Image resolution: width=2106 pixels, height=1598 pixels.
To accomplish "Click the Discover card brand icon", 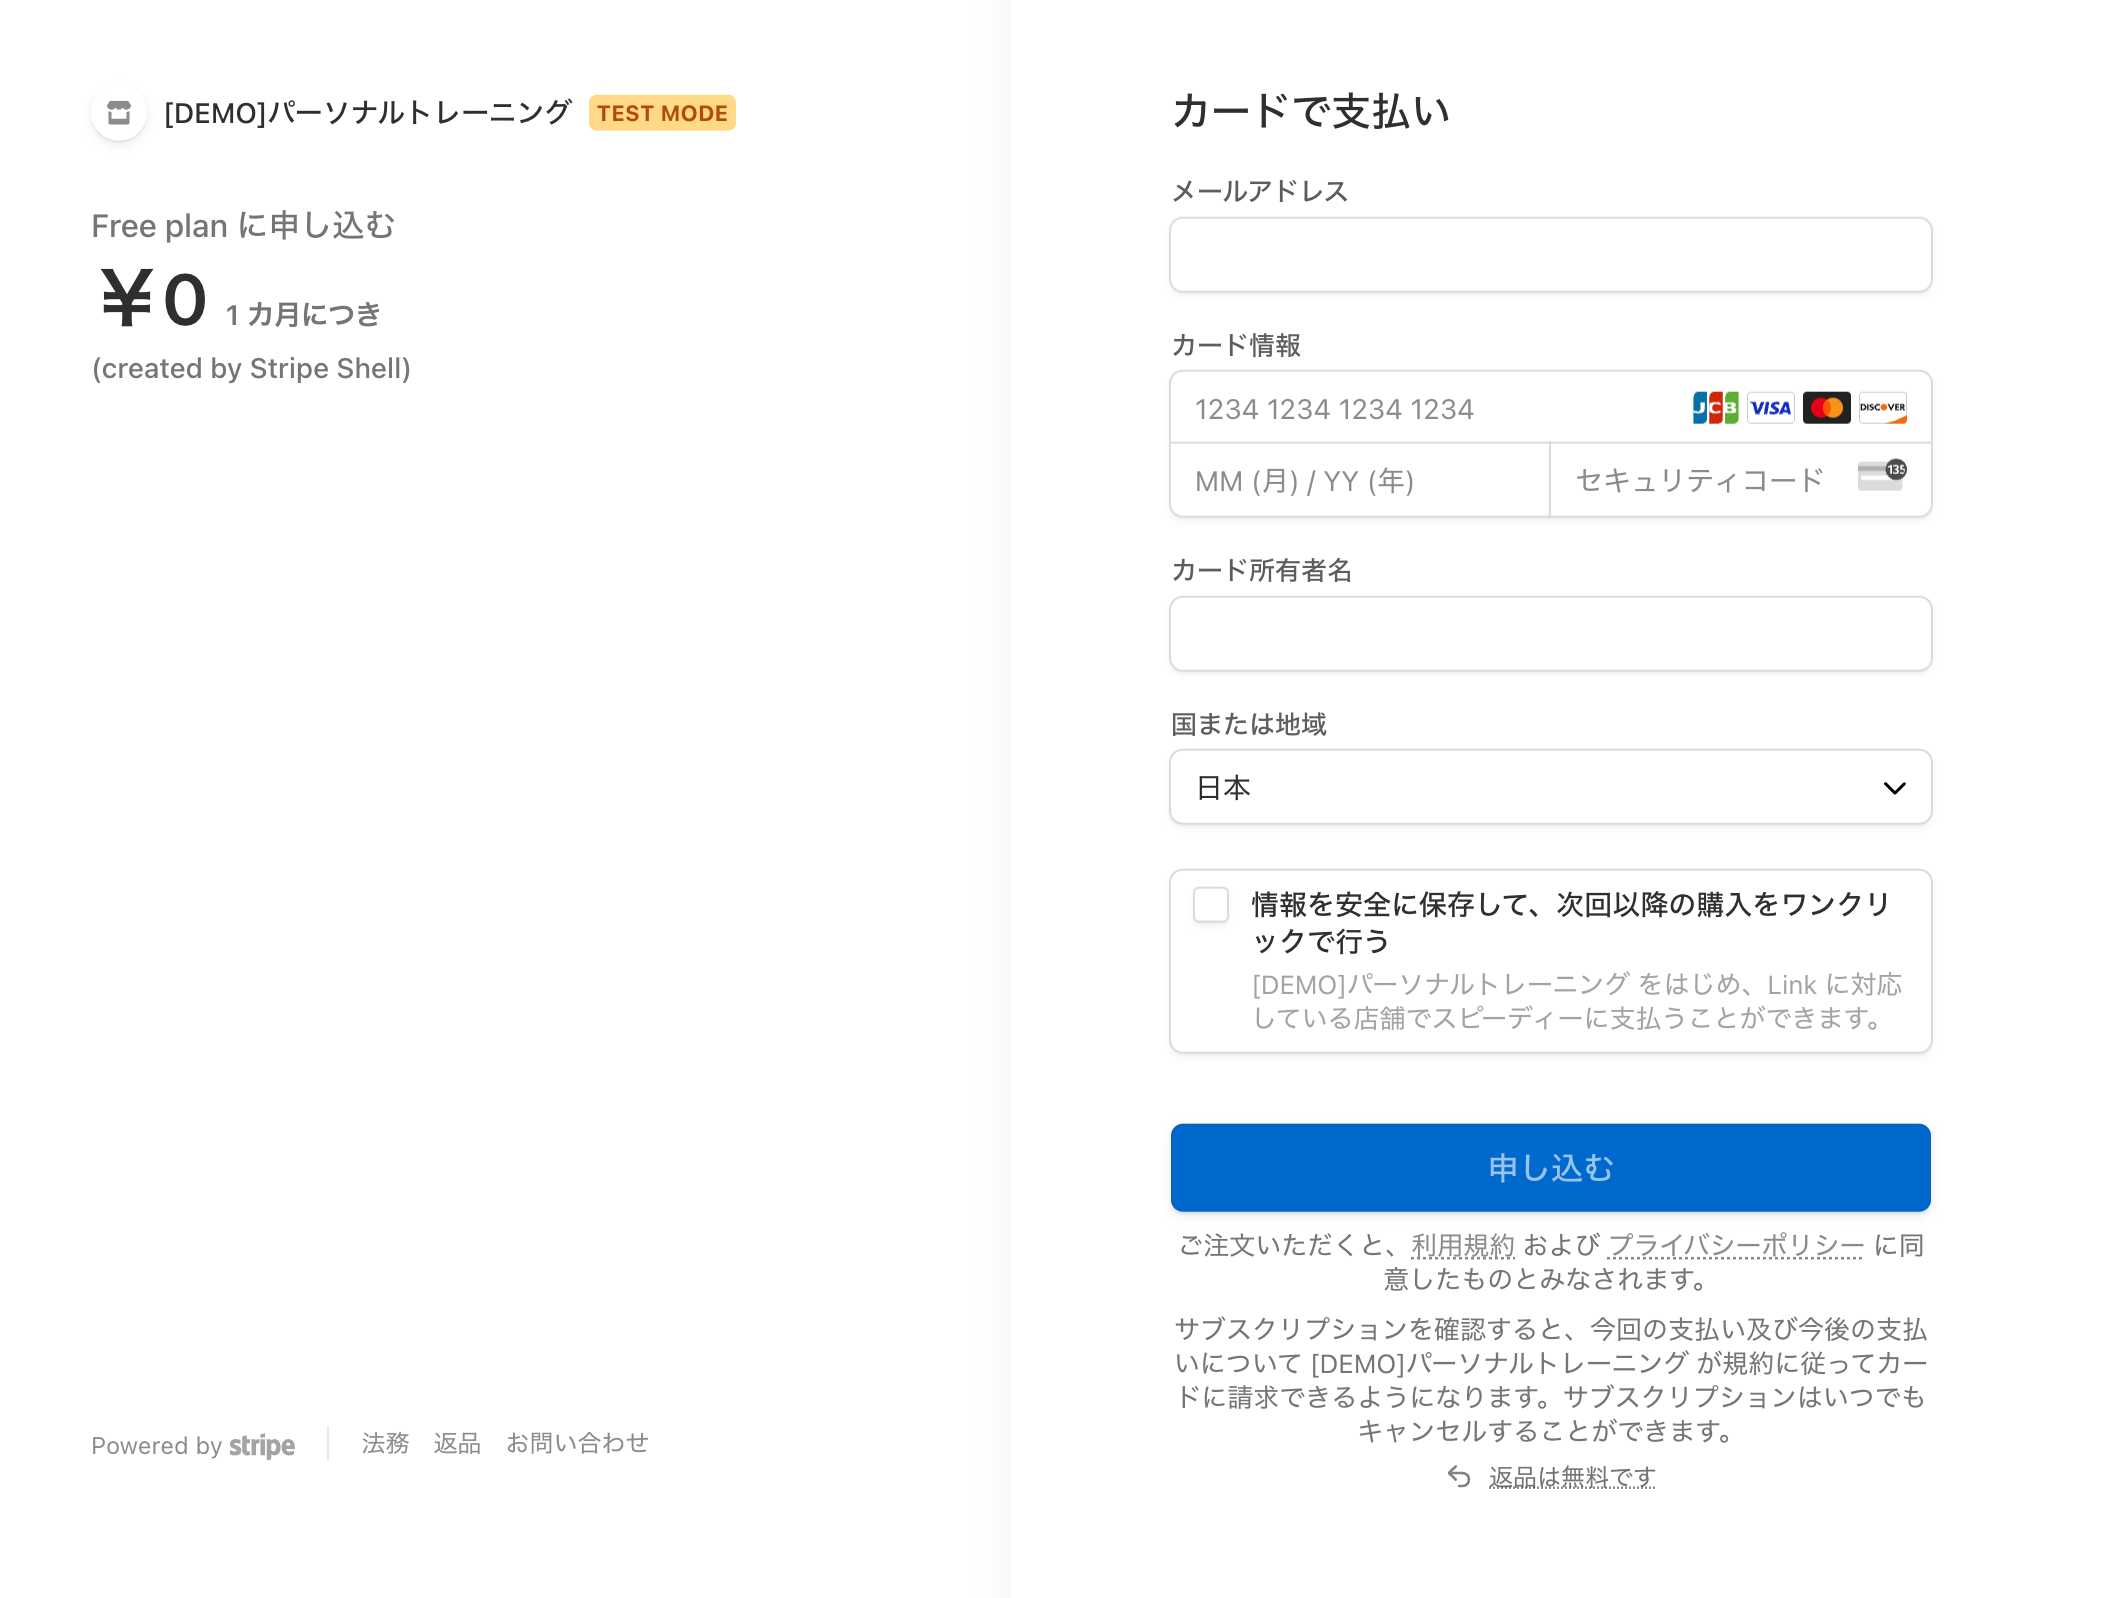I will point(1883,407).
